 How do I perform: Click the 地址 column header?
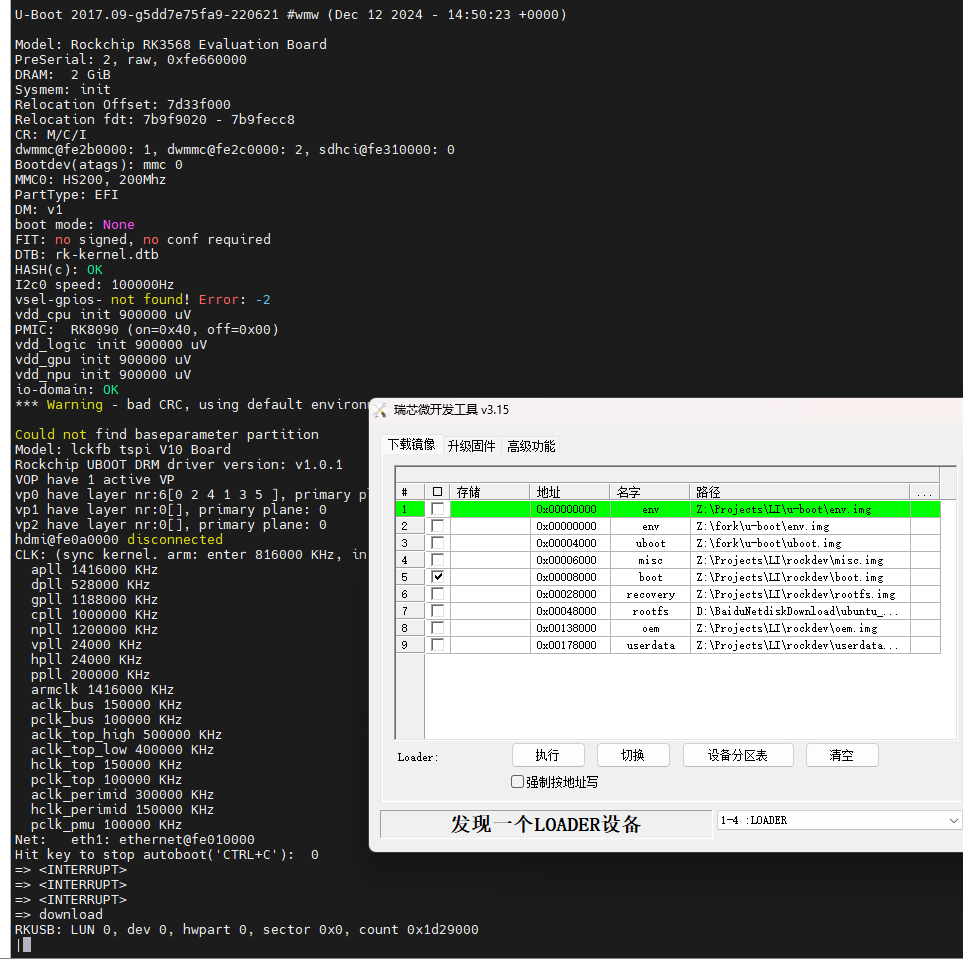569,492
